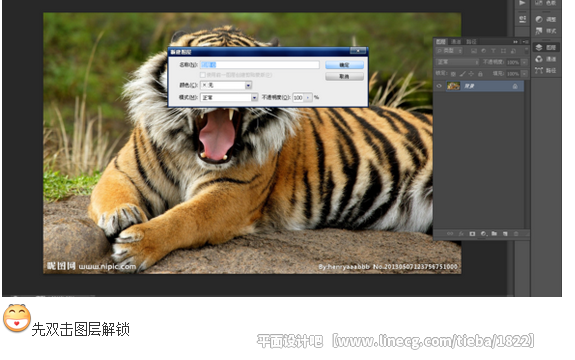Viewport: 575px width, 360px height.
Task: Toggle lock all padlock icon
Action: click(480, 74)
